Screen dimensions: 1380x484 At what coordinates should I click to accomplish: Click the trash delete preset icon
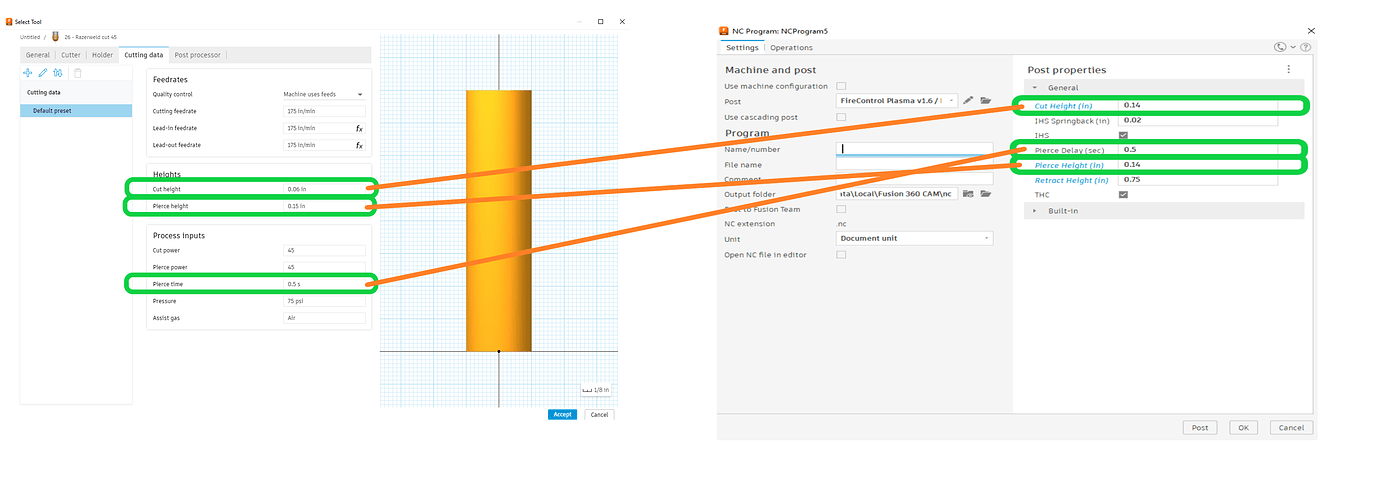click(x=77, y=73)
